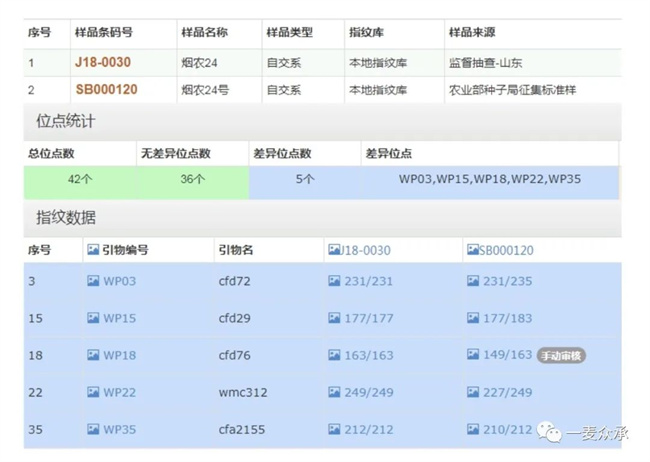Click the green 36个 no-difference count cell
Image resolution: width=650 pixels, height=462 pixels.
[x=193, y=180]
